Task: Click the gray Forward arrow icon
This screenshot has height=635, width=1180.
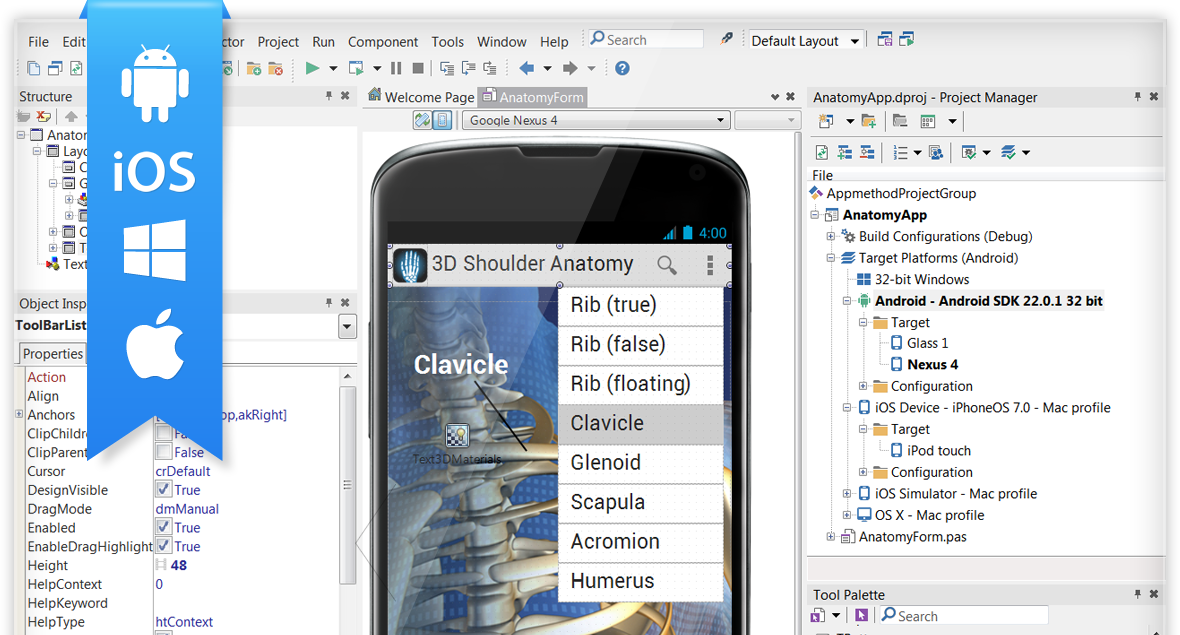Action: (x=570, y=68)
